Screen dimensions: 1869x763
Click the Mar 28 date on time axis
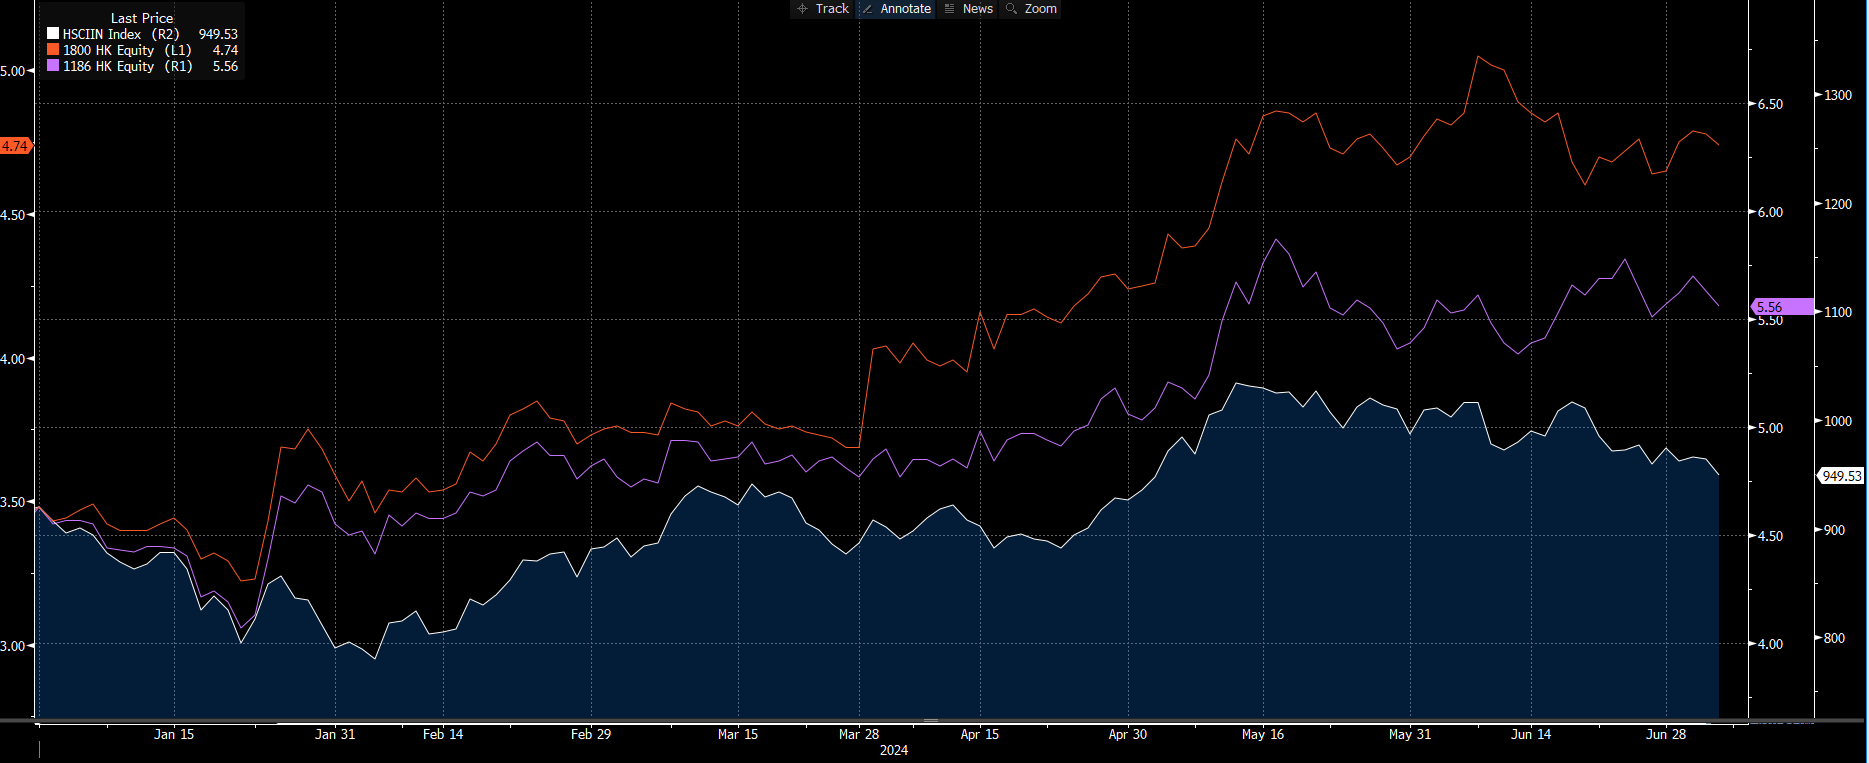click(x=859, y=734)
